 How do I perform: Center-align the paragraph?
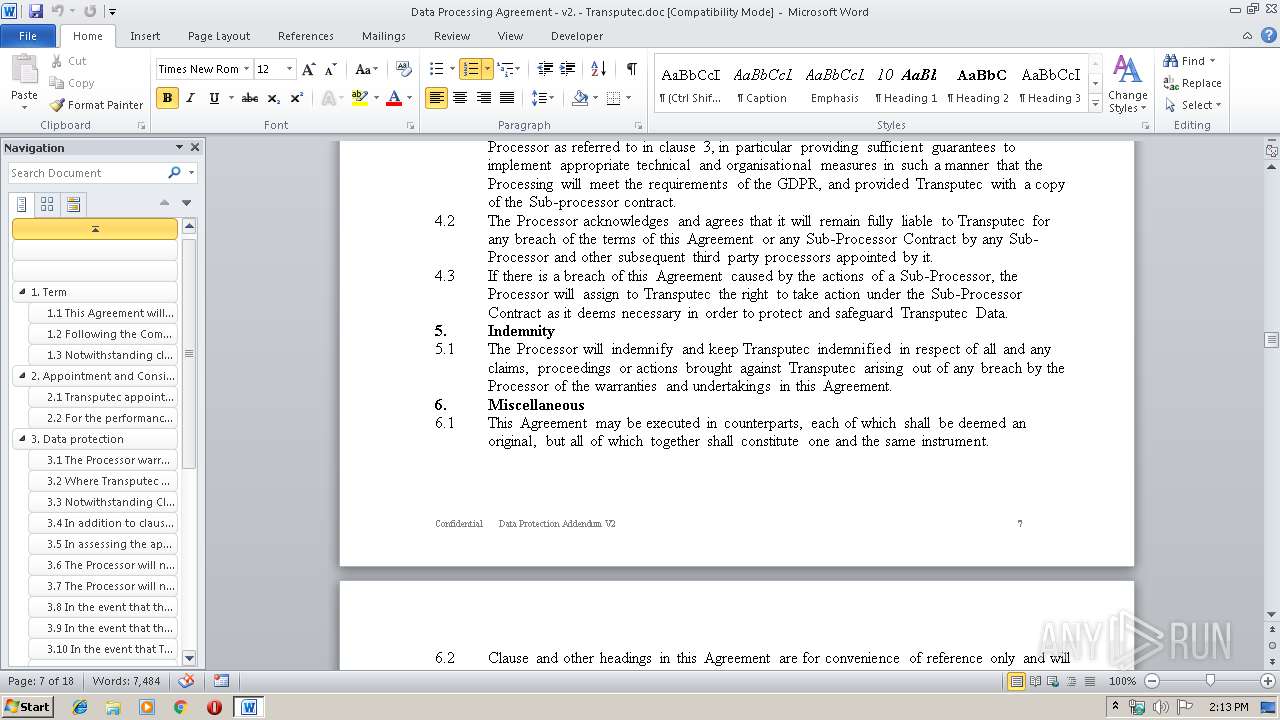point(460,98)
